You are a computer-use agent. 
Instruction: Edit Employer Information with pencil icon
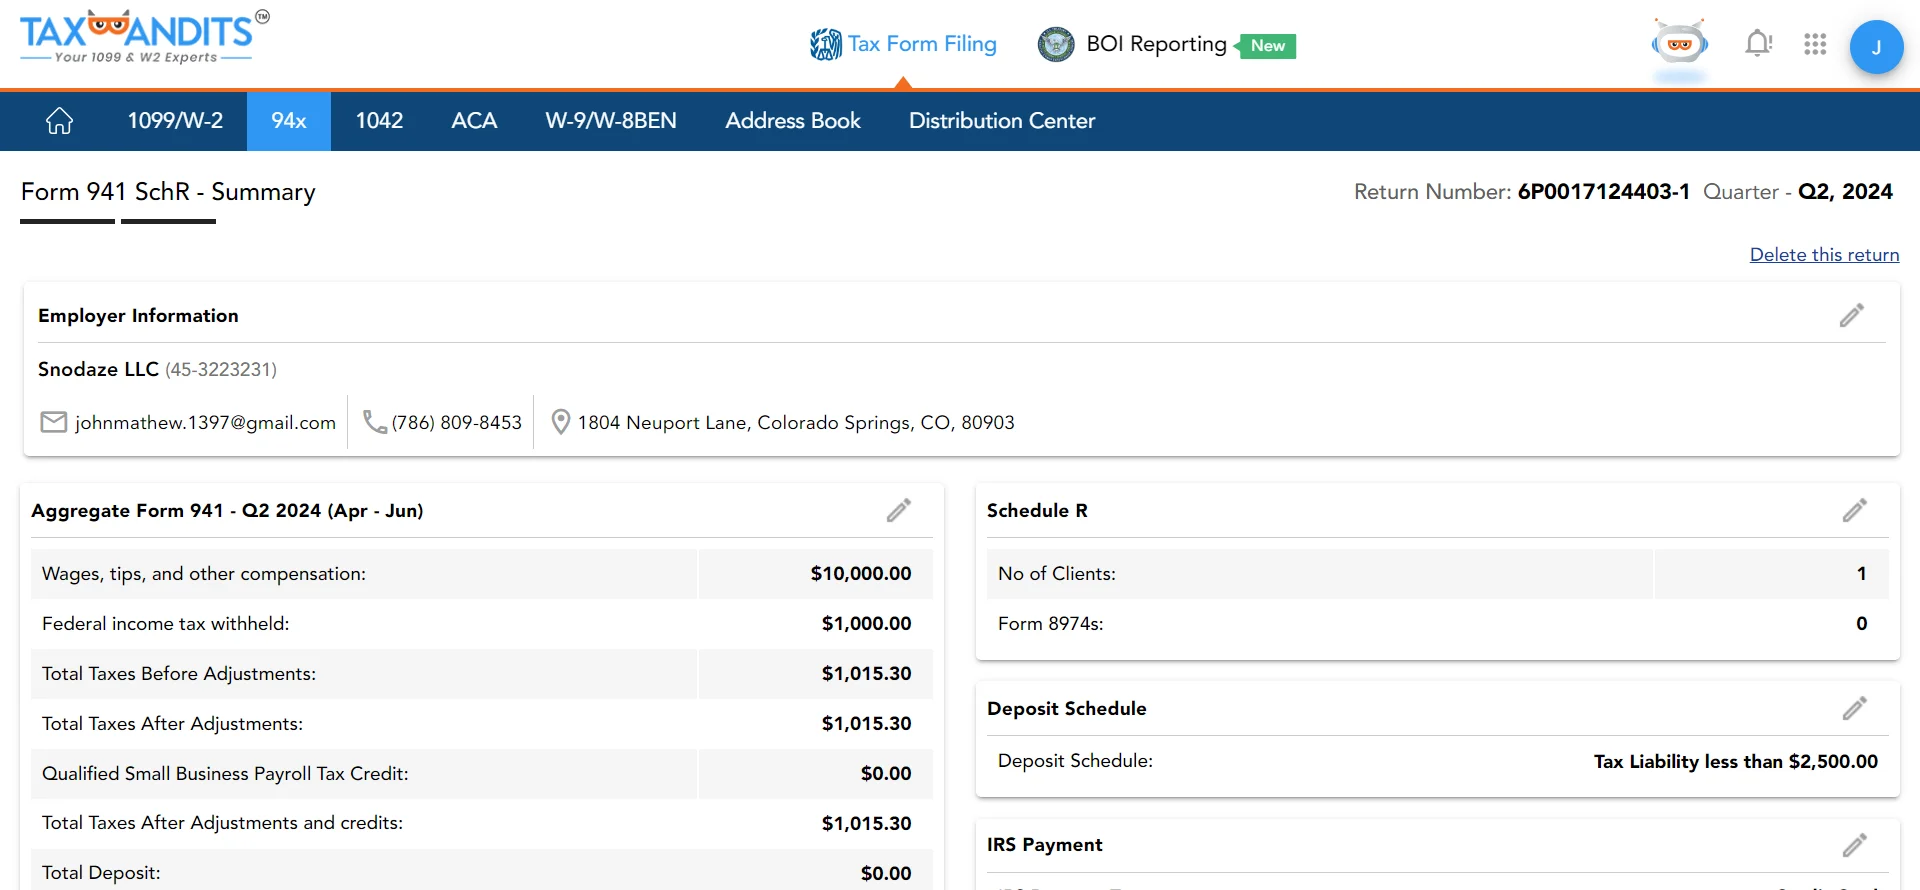tap(1851, 316)
